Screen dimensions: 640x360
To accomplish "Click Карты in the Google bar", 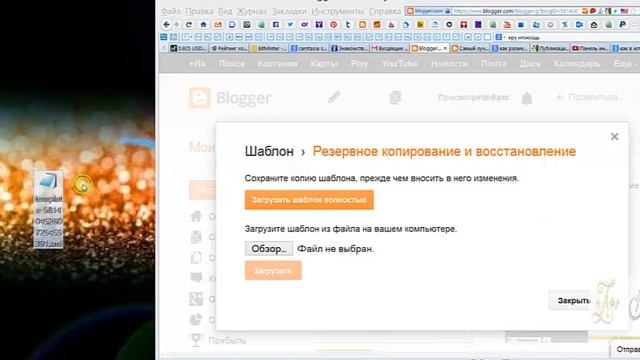I will pos(324,64).
